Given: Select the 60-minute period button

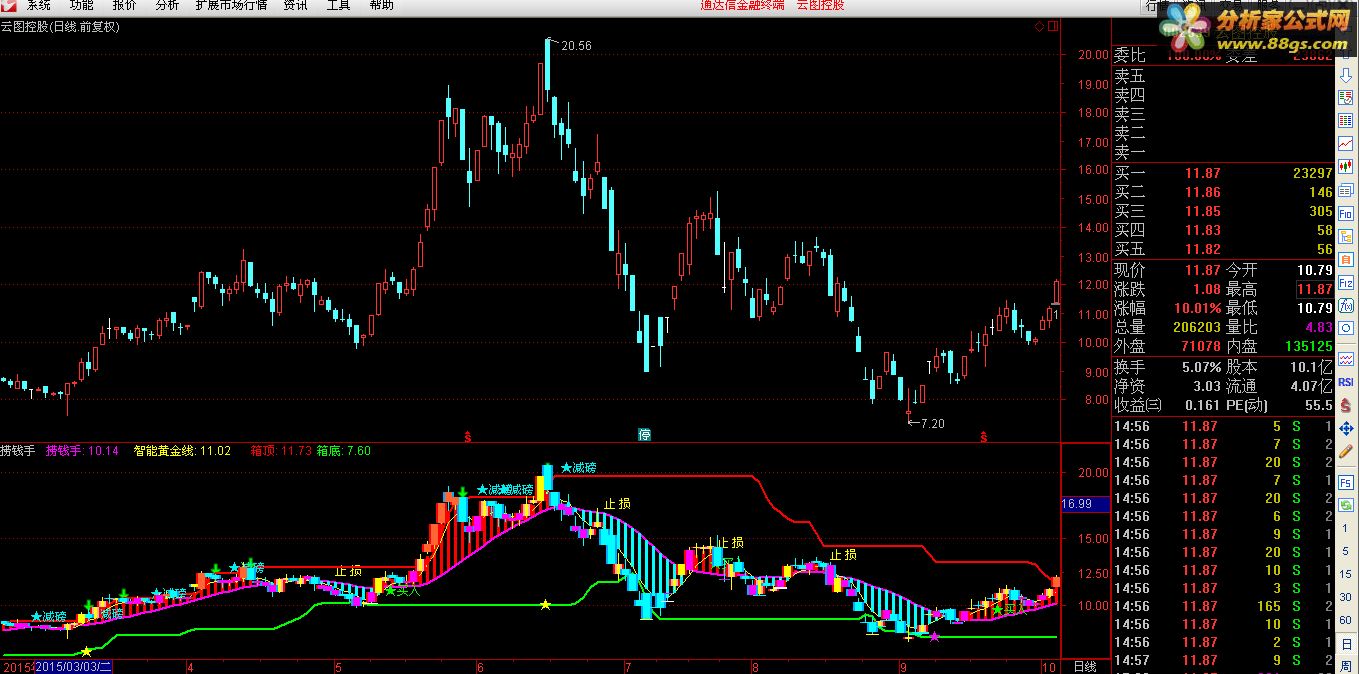Looking at the screenshot, I should tap(1346, 620).
